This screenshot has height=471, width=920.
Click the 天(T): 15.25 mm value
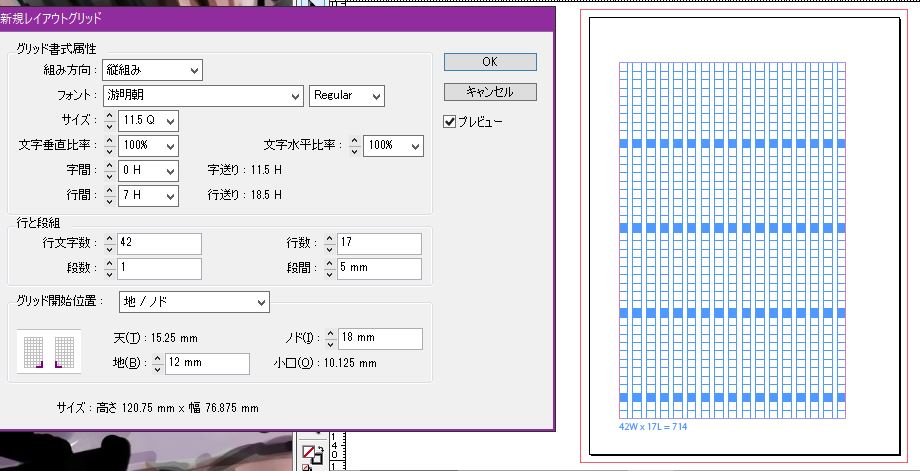[155, 338]
